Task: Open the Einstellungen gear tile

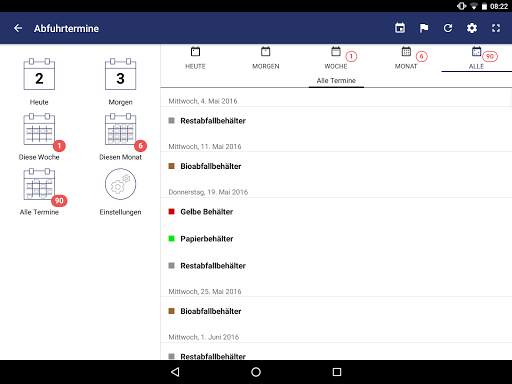Action: [120, 192]
